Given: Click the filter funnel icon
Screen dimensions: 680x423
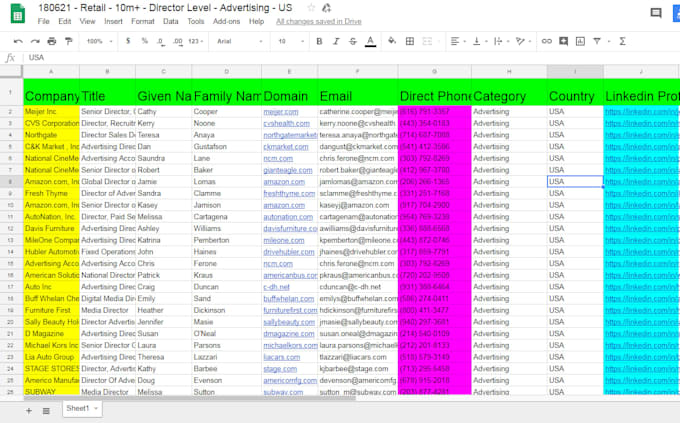Looking at the screenshot, I should (x=597, y=41).
